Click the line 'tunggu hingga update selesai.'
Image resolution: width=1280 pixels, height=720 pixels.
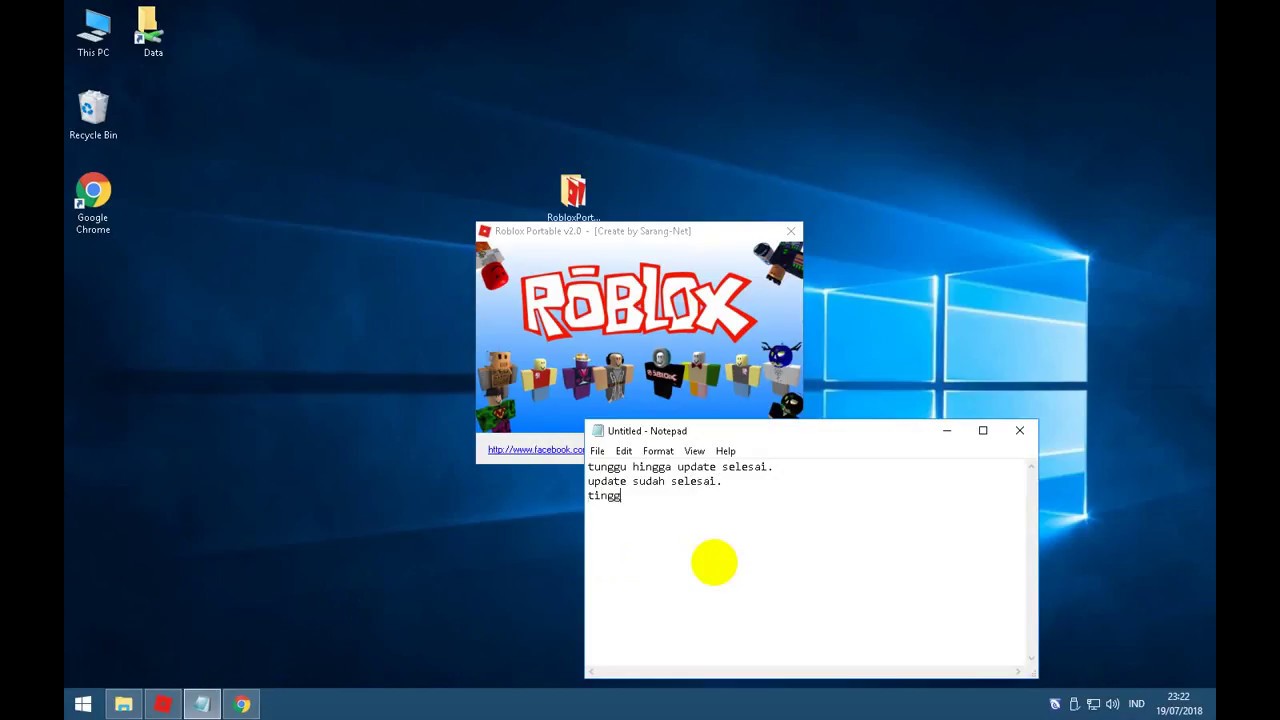tap(680, 467)
